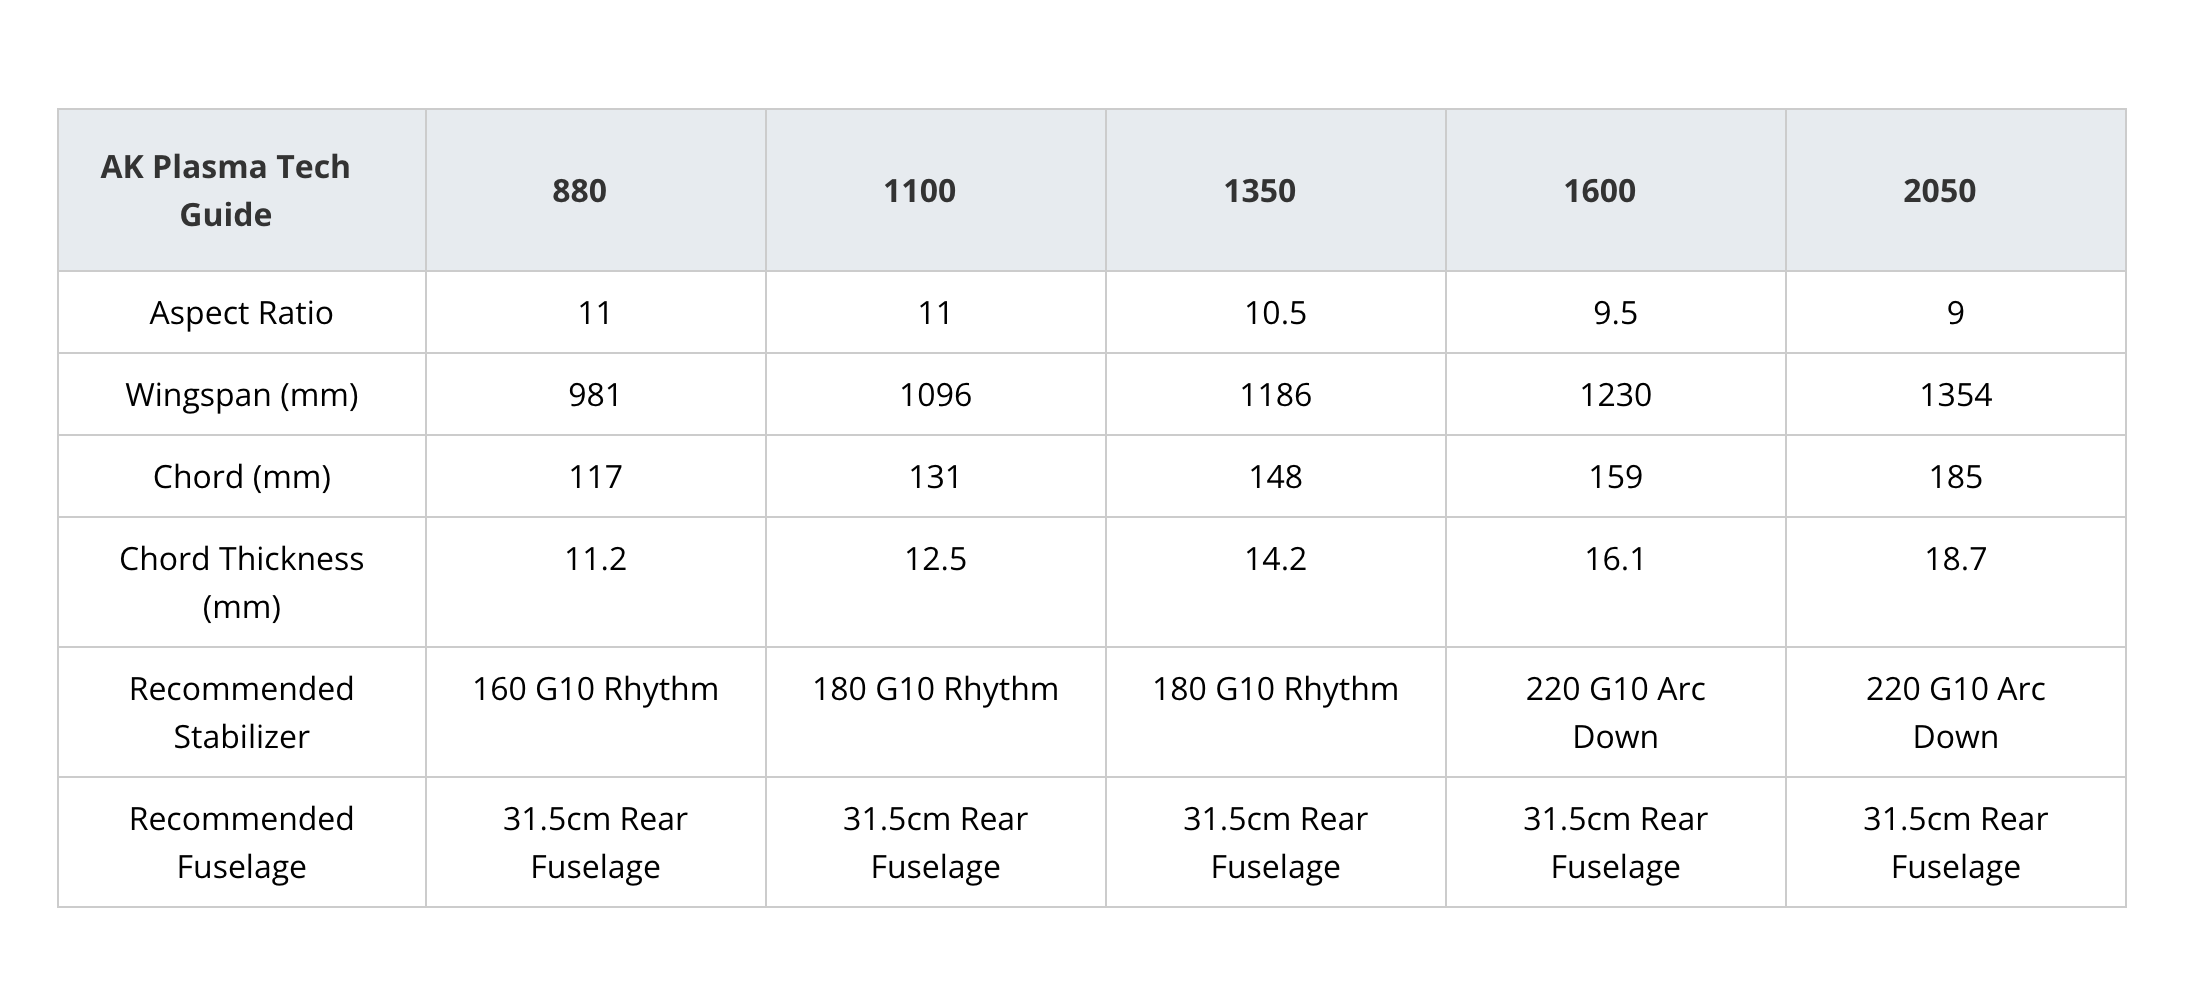Click the Recommended Stabilizer row label
This screenshot has width=2208, height=992.
[241, 712]
